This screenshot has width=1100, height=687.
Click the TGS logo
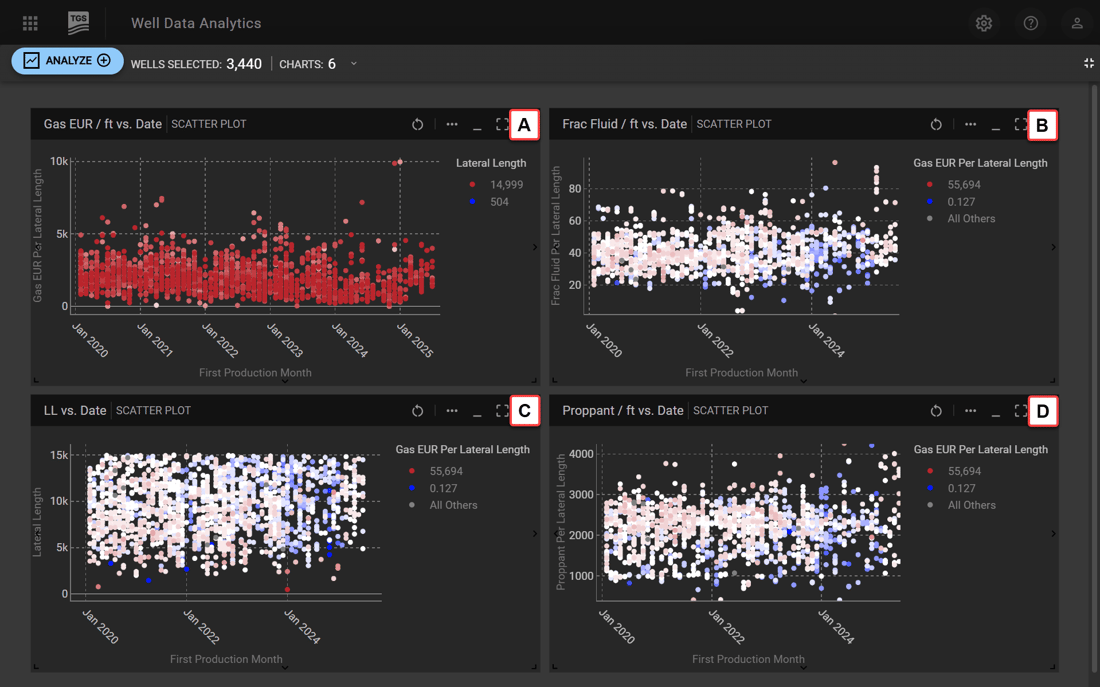coord(78,22)
